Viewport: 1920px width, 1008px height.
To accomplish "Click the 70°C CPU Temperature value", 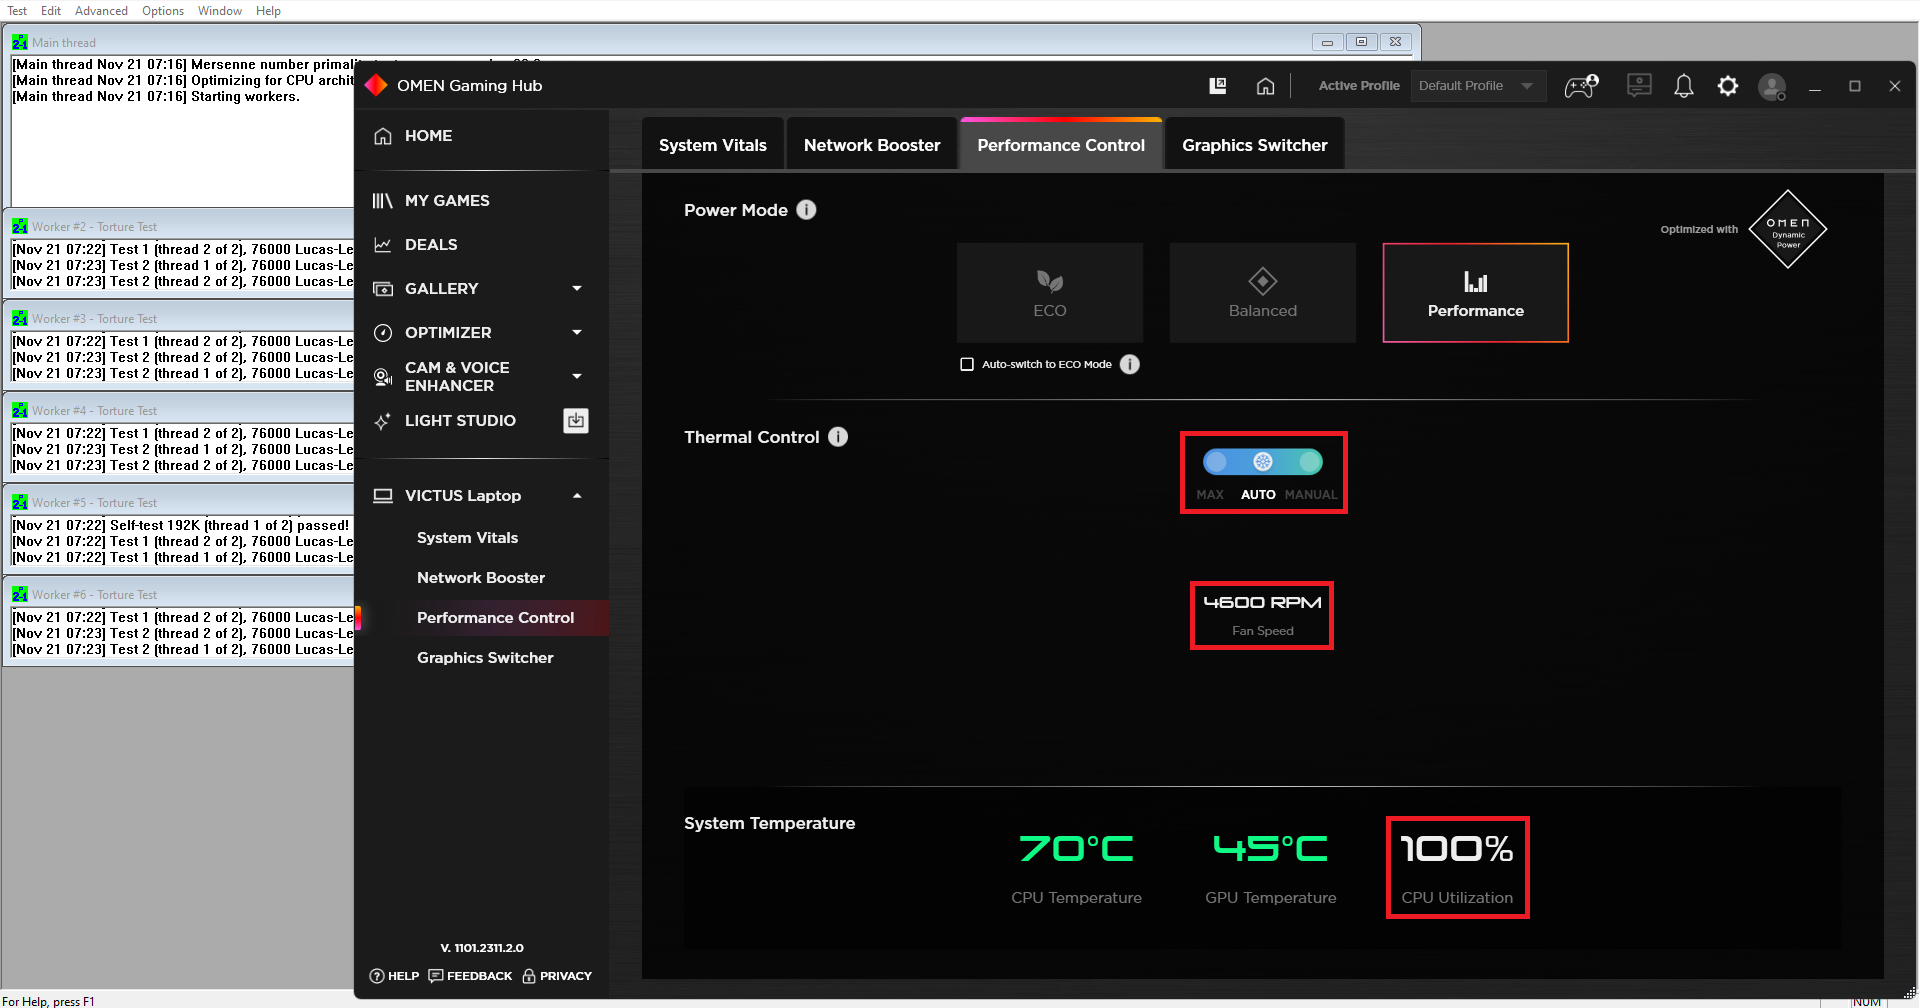I will coord(1076,849).
